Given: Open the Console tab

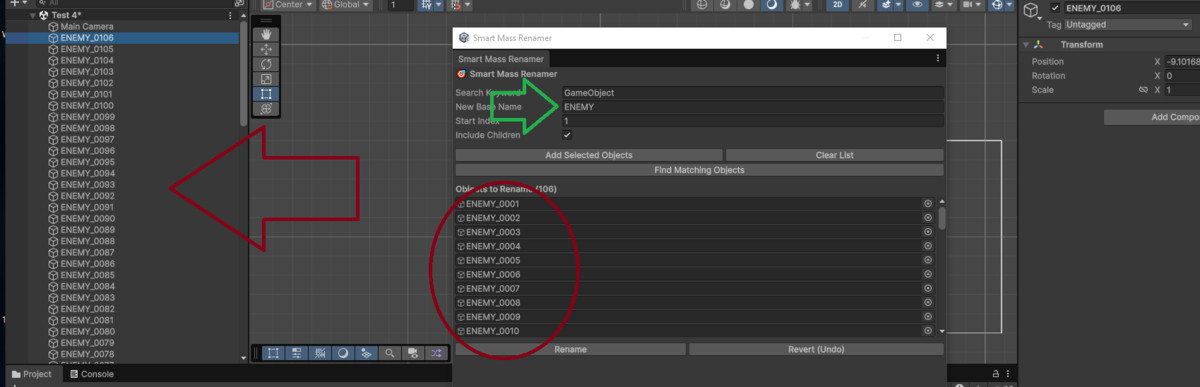Looking at the screenshot, I should pyautogui.click(x=91, y=374).
